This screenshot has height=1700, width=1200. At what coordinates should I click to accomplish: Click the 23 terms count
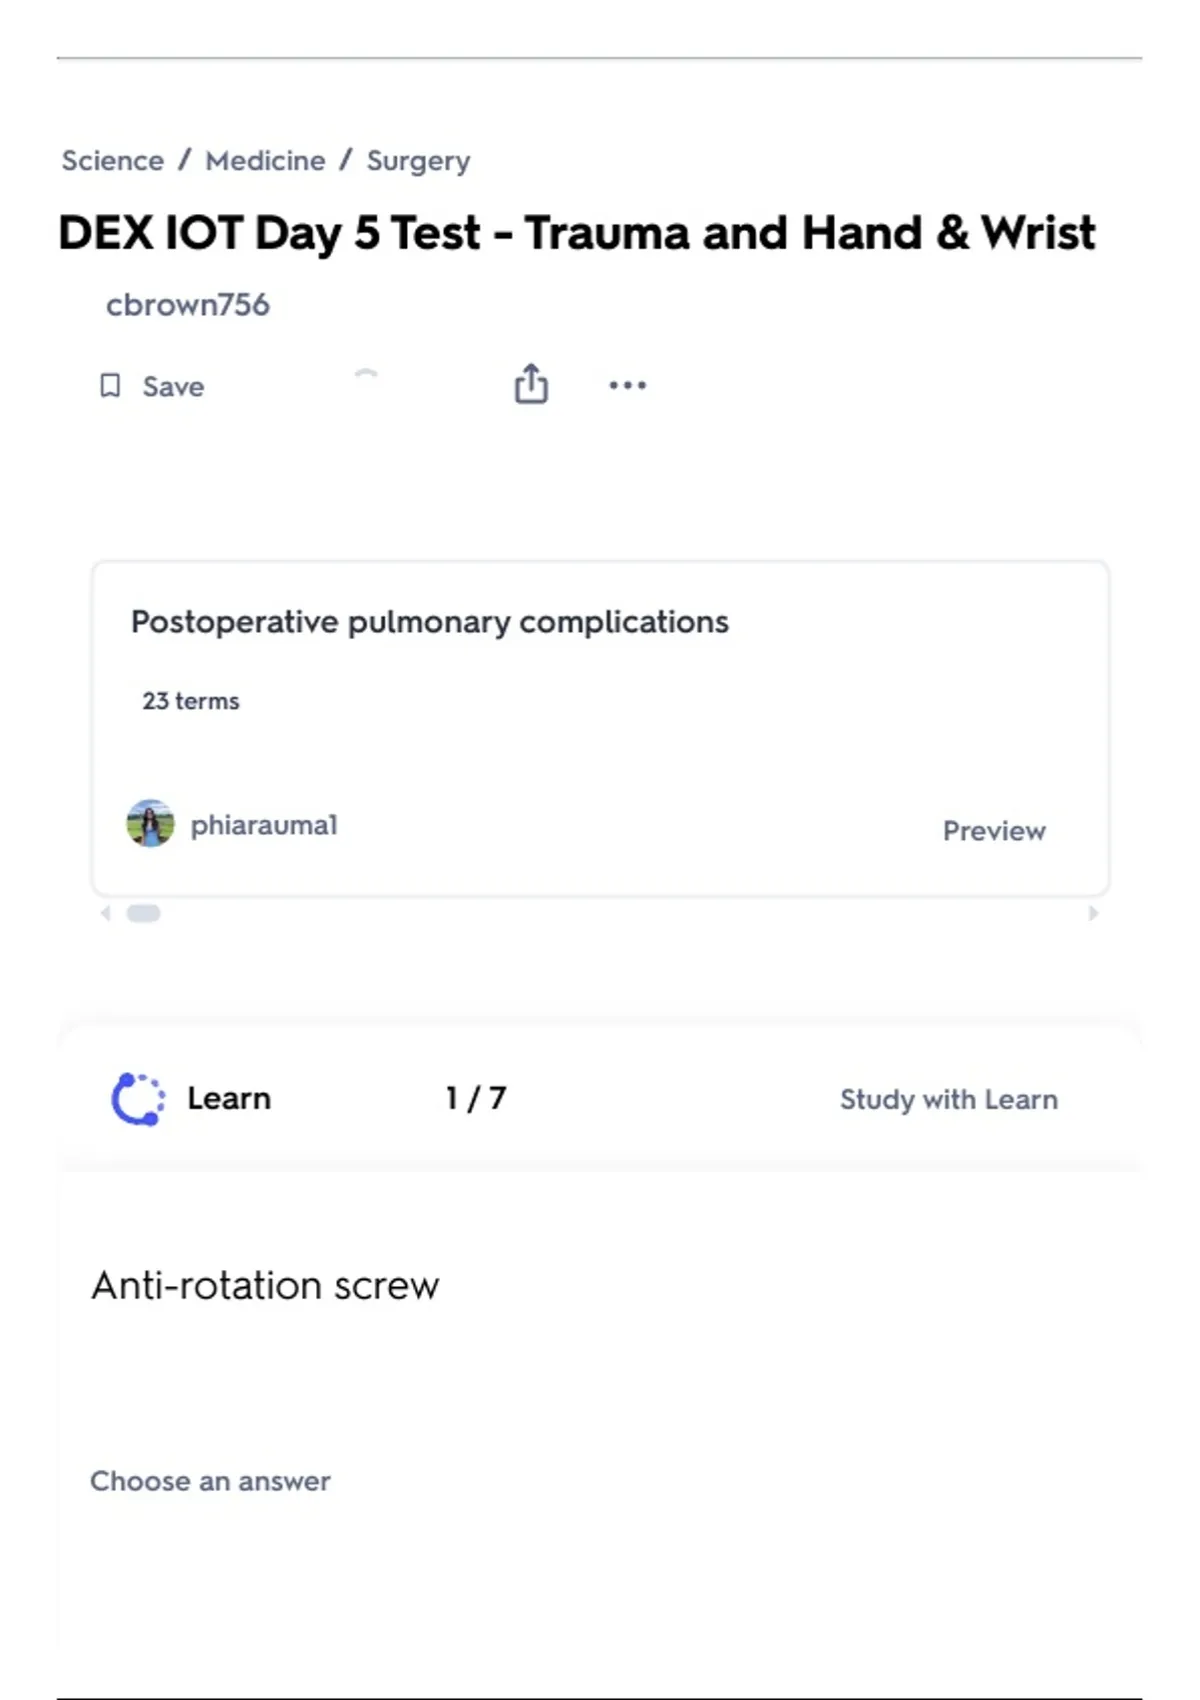[x=191, y=701]
